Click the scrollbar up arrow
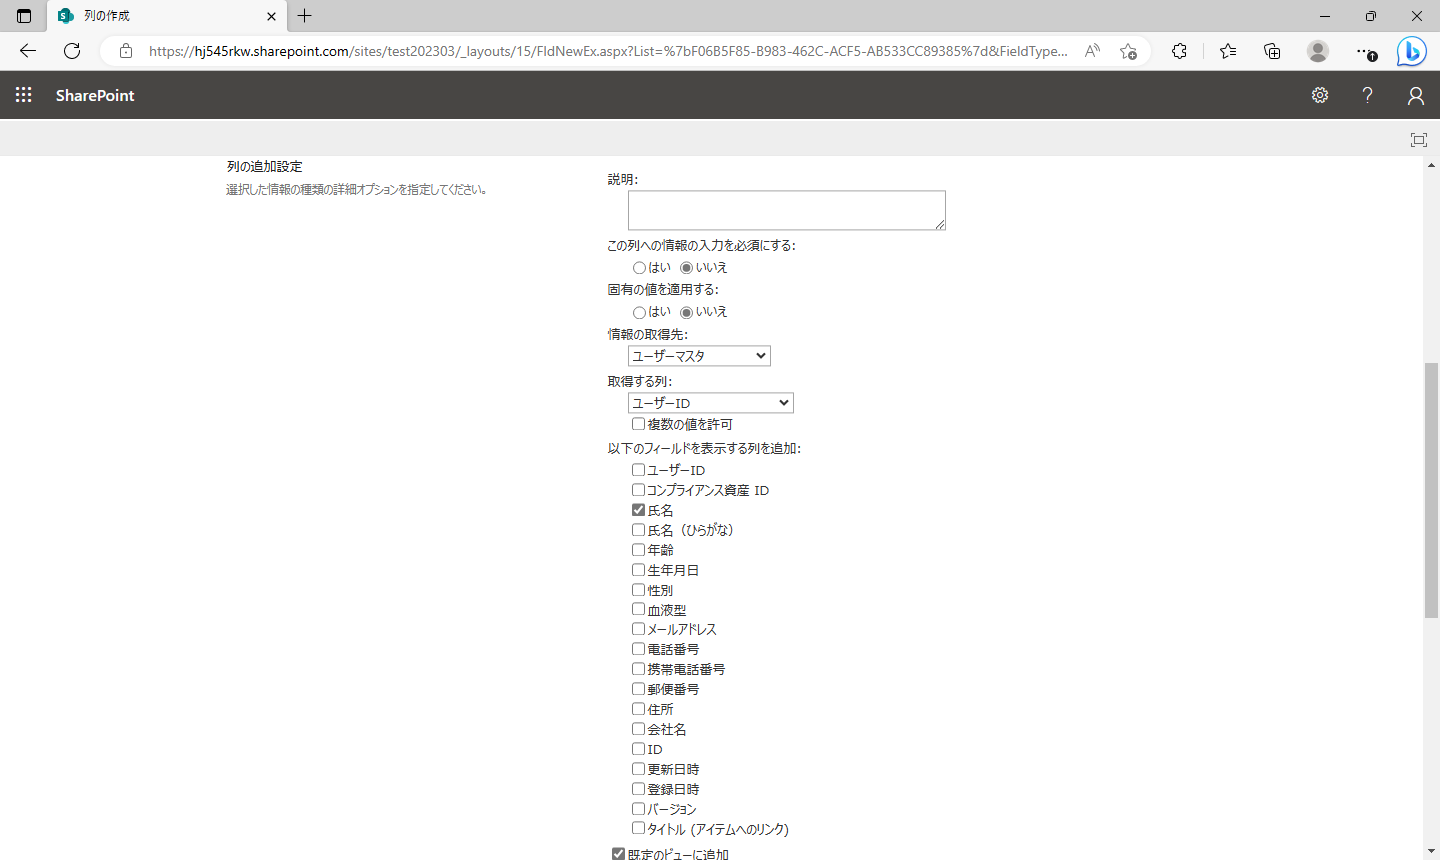Screen dimensions: 1440x860 [x=1432, y=165]
